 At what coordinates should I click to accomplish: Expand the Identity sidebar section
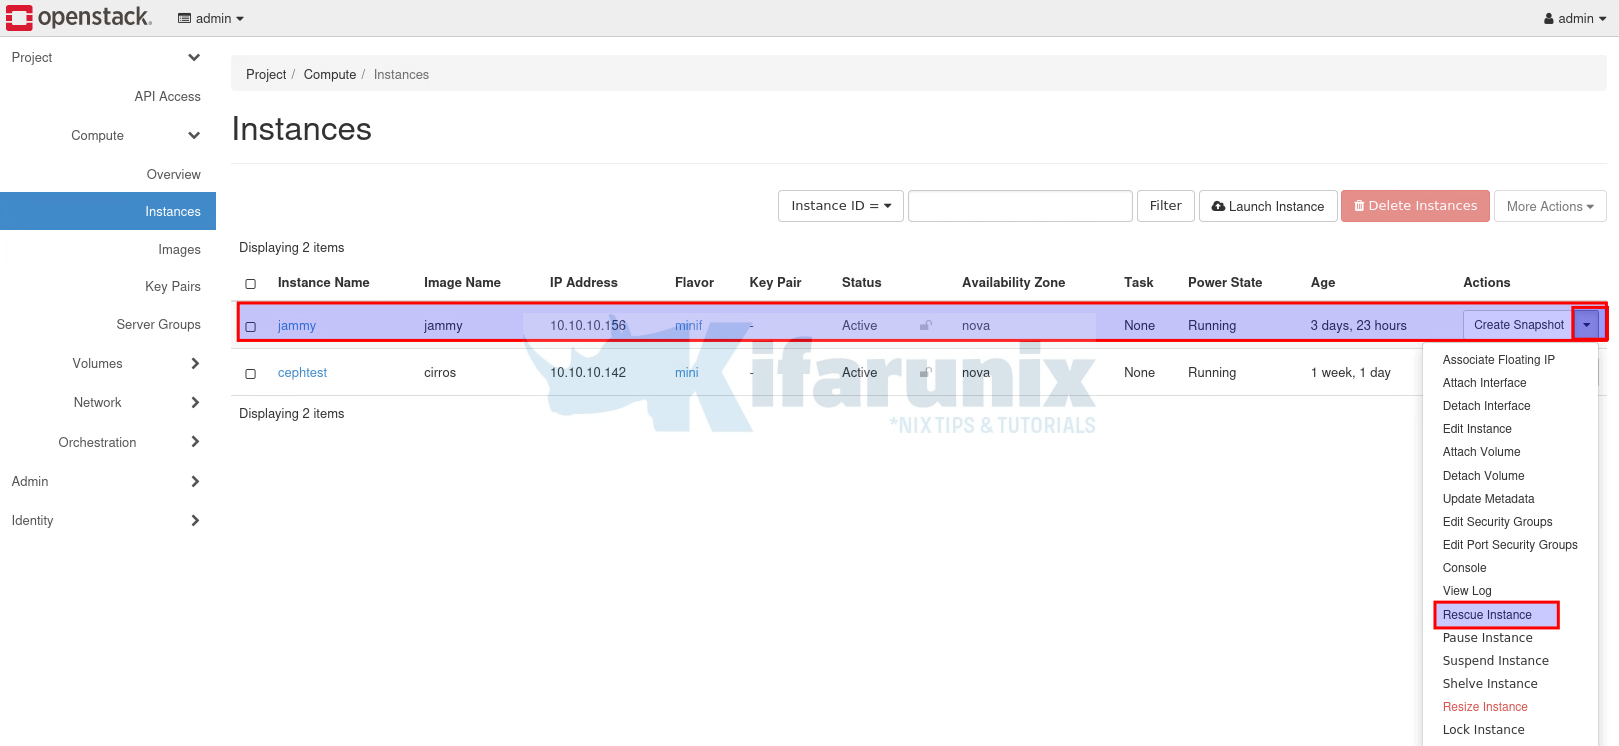click(x=107, y=520)
